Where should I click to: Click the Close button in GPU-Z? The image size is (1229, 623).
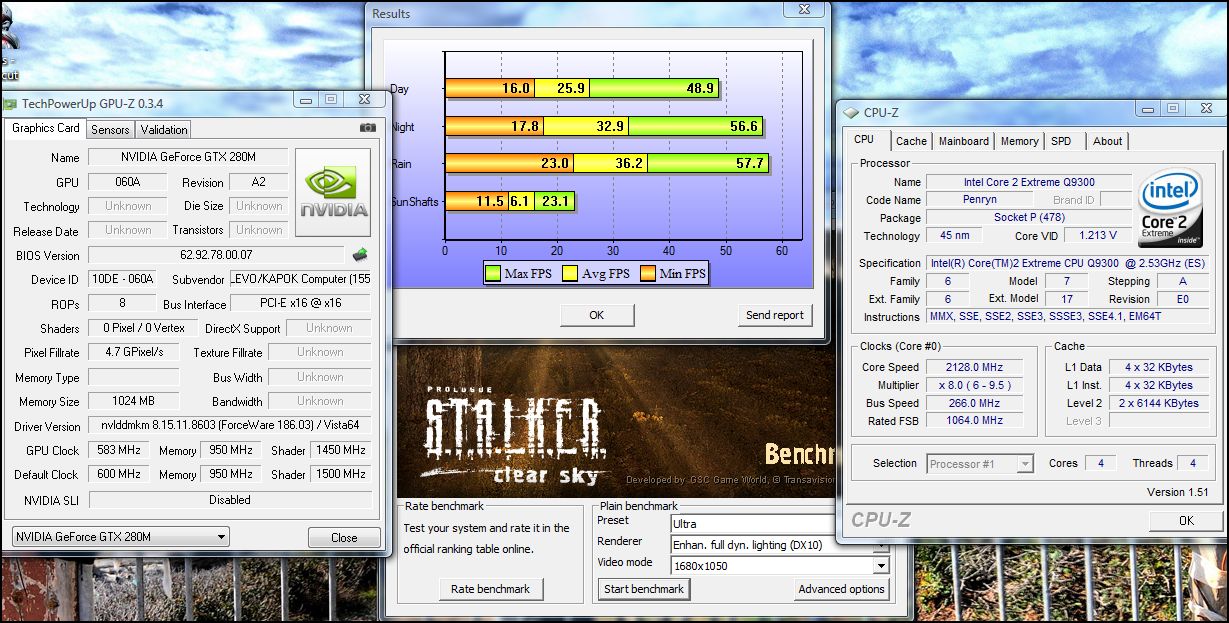click(344, 537)
